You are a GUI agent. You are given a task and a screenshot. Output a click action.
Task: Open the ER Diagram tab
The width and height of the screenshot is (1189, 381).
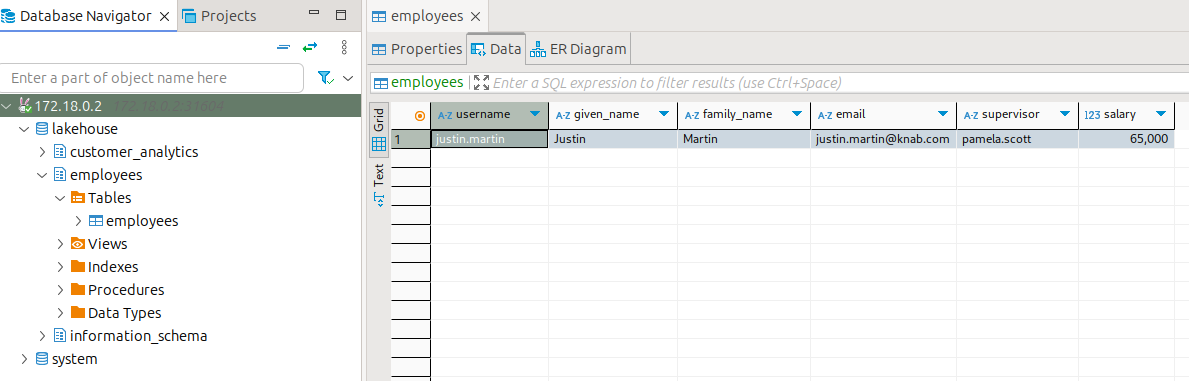point(579,49)
